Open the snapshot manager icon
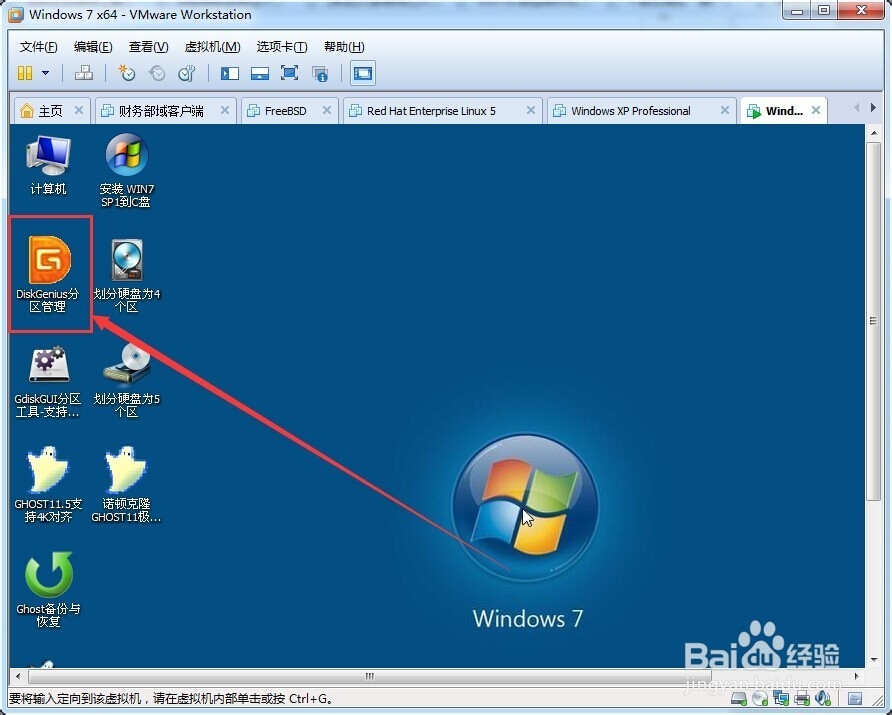Screen dimensions: 892x715 click(187, 73)
